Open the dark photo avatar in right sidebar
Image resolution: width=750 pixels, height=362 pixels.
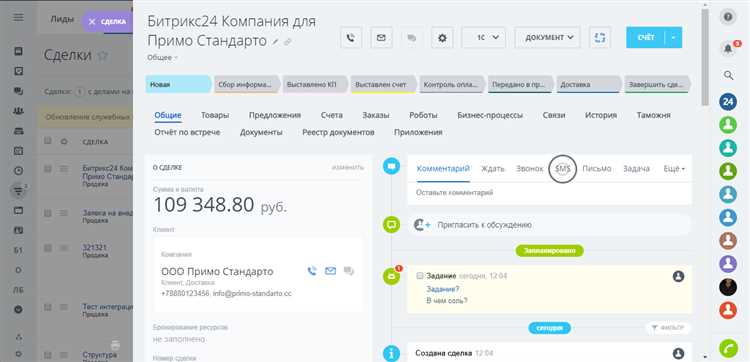(x=728, y=287)
